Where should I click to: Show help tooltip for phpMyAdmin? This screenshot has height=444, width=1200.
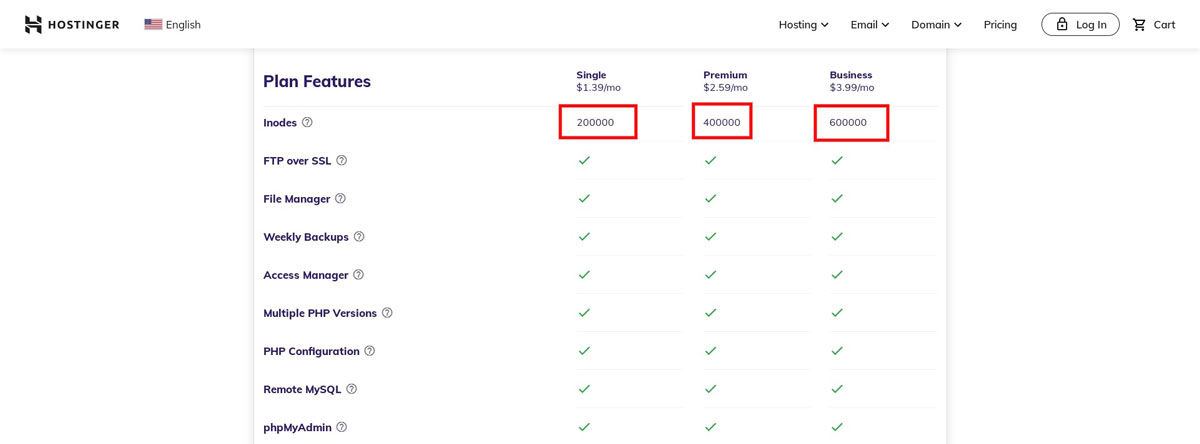click(x=341, y=426)
